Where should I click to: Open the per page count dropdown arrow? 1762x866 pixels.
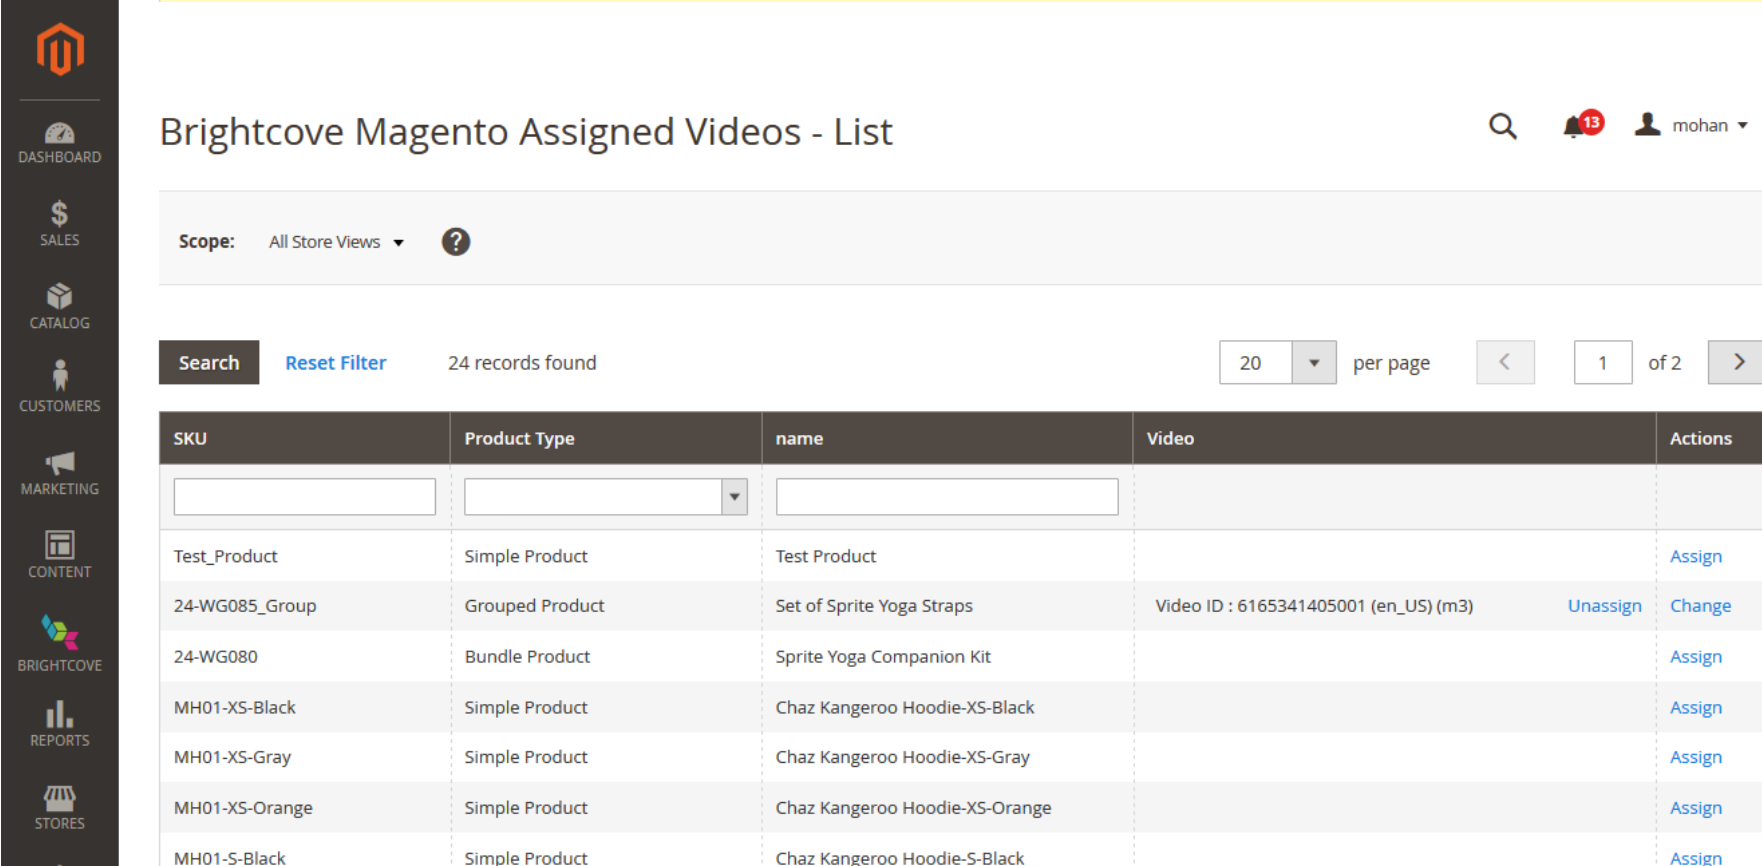[x=1314, y=362]
